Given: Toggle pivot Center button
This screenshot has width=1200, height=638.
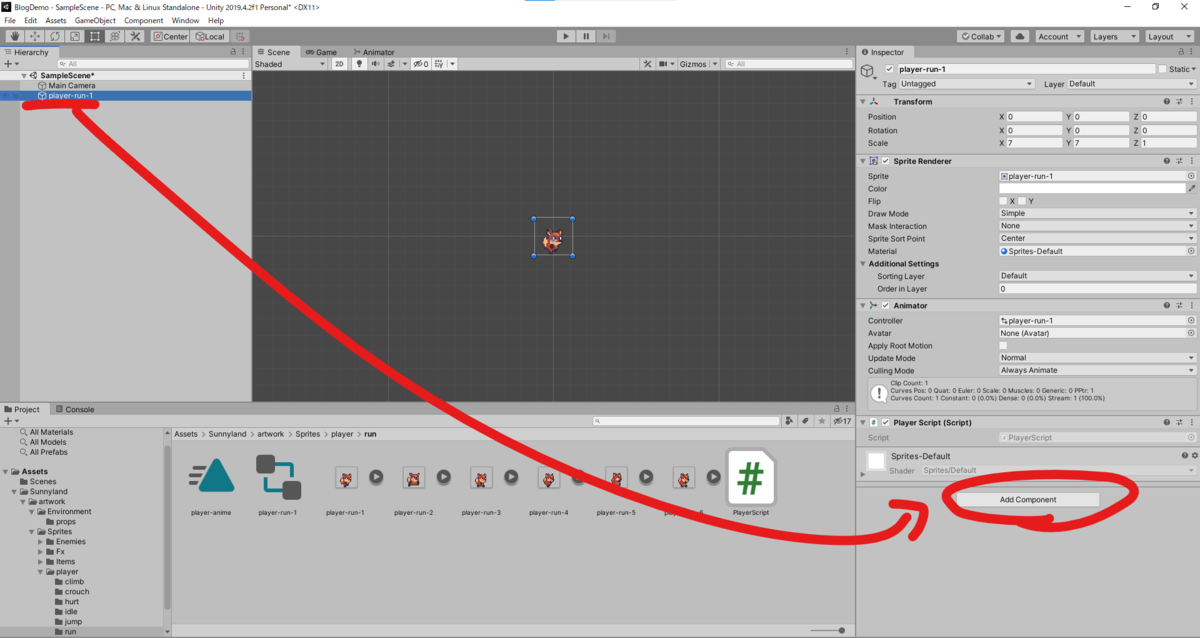Looking at the screenshot, I should click(170, 36).
